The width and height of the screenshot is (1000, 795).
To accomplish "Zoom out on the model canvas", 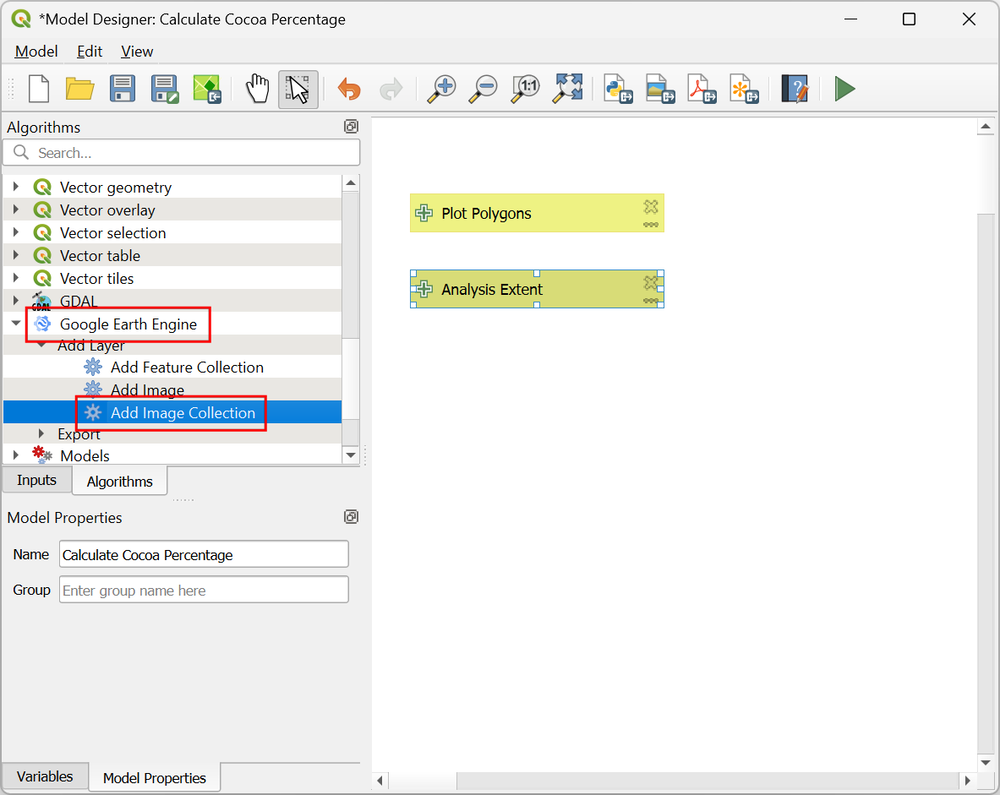I will [x=483, y=89].
